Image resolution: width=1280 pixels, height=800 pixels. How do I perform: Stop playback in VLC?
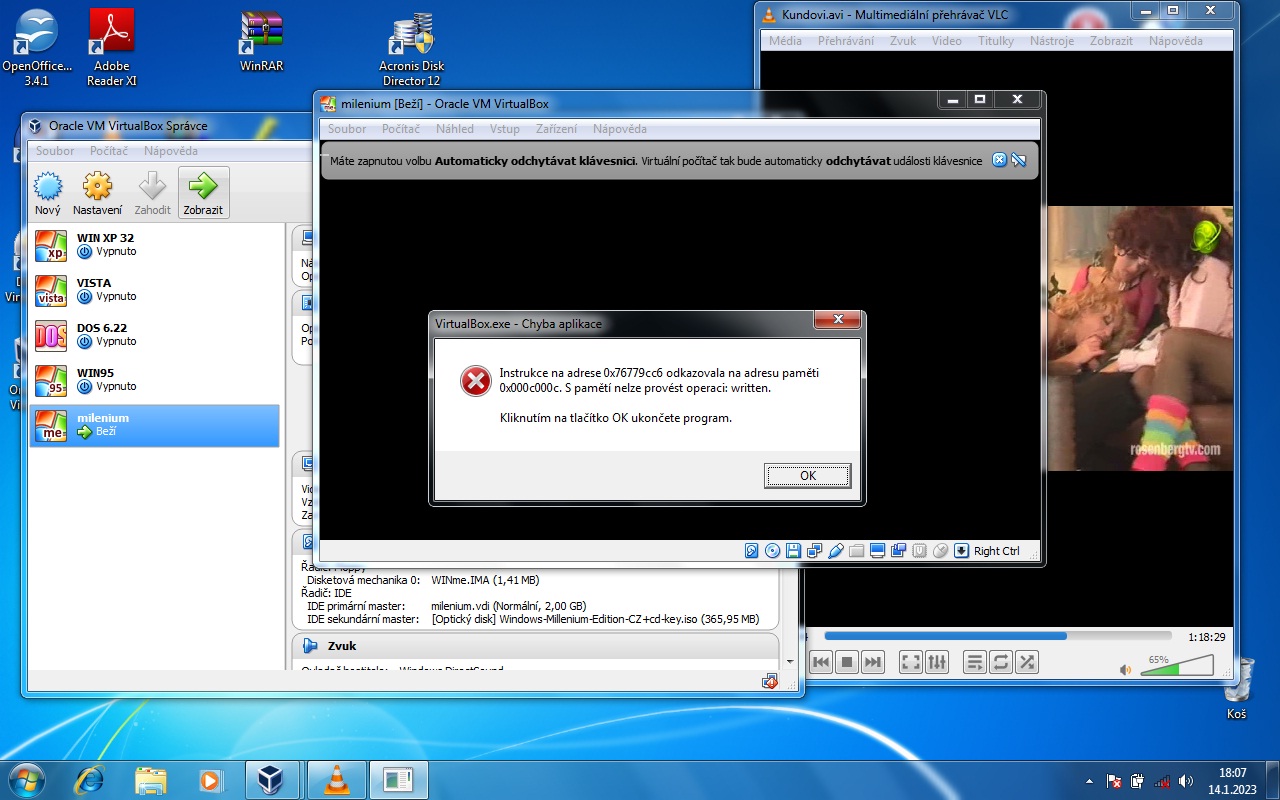[847, 662]
